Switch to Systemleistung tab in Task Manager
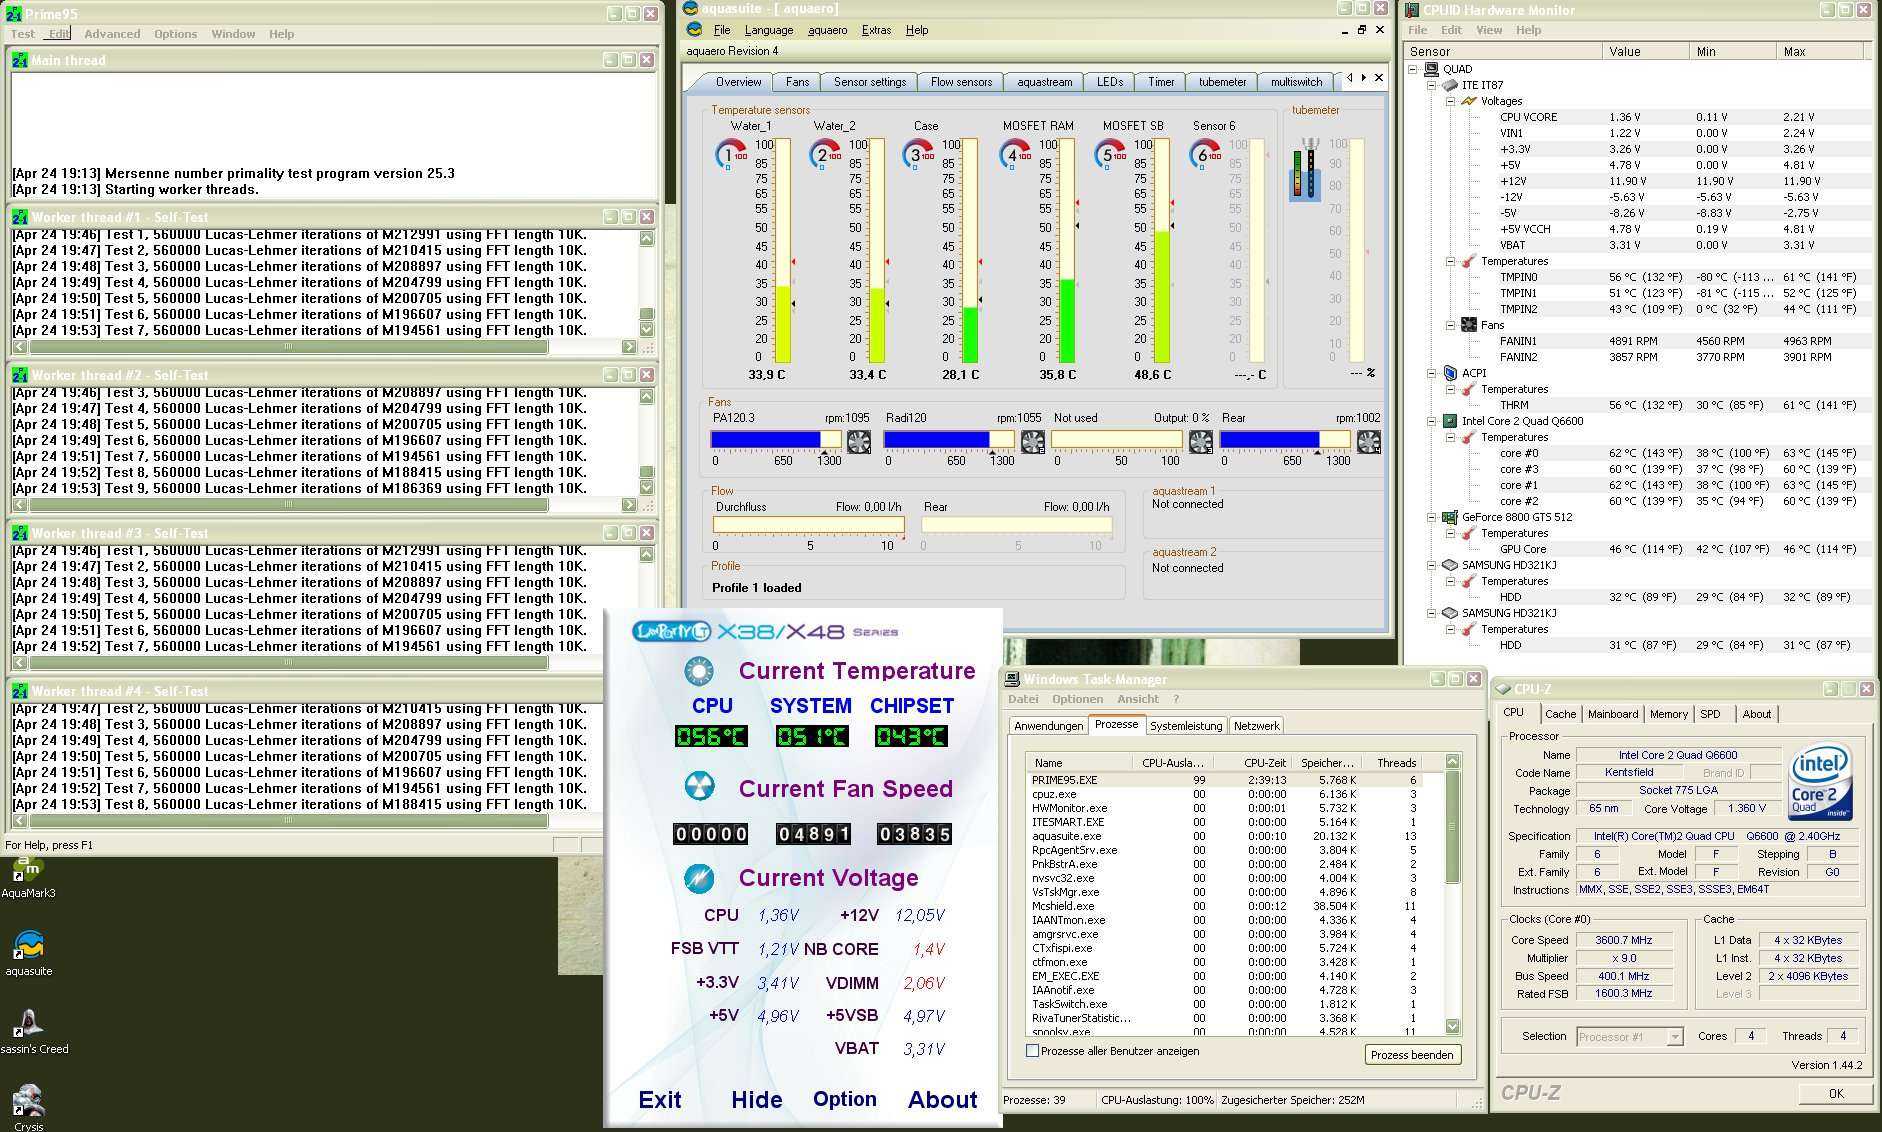 coord(1185,726)
